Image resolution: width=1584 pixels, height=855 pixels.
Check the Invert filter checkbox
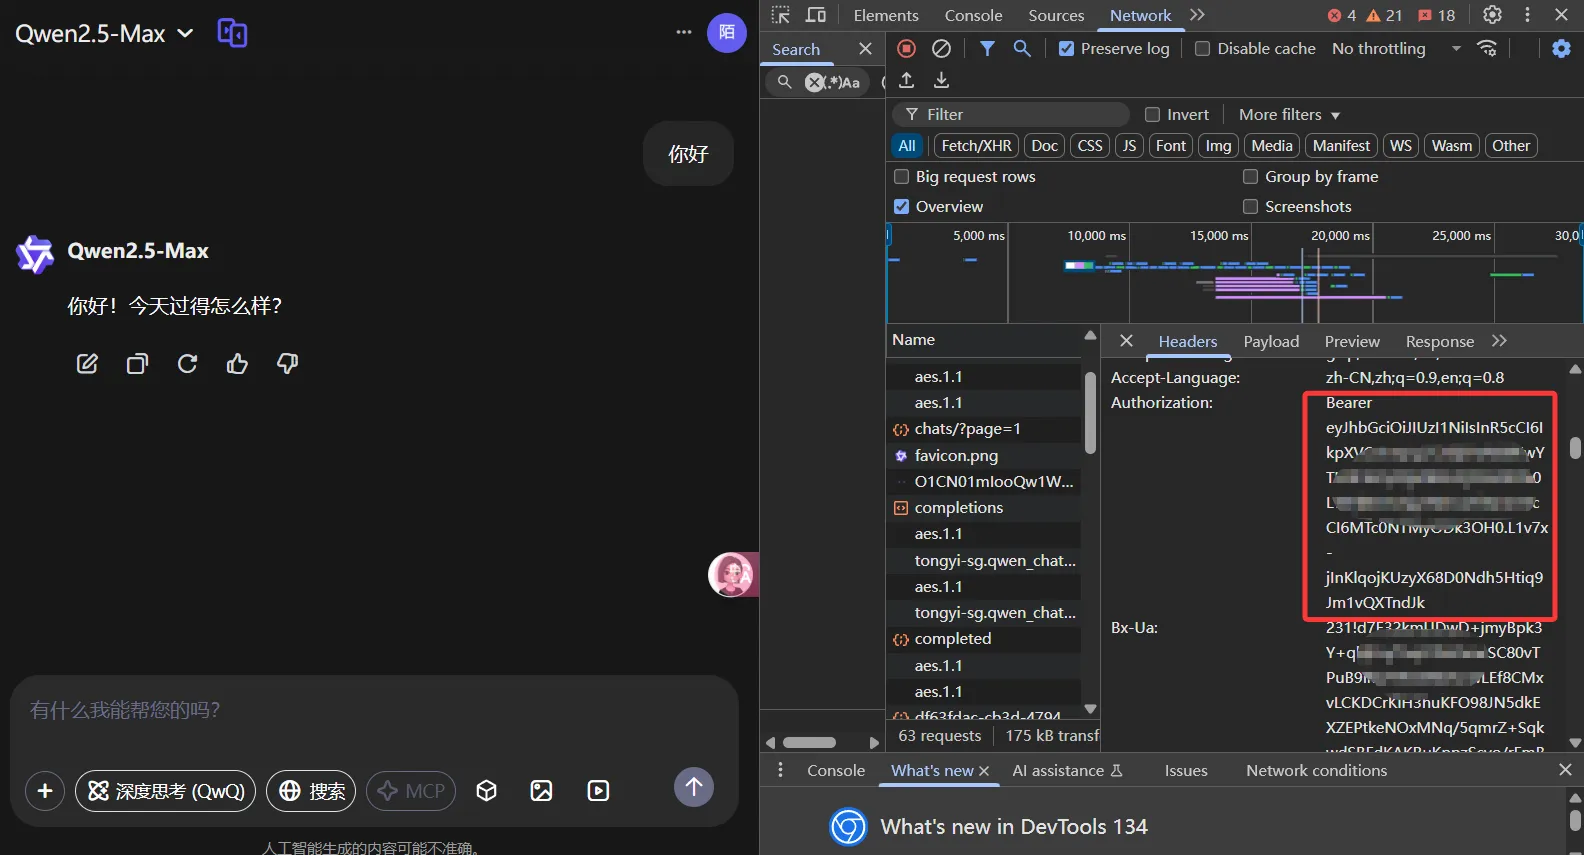1152,114
